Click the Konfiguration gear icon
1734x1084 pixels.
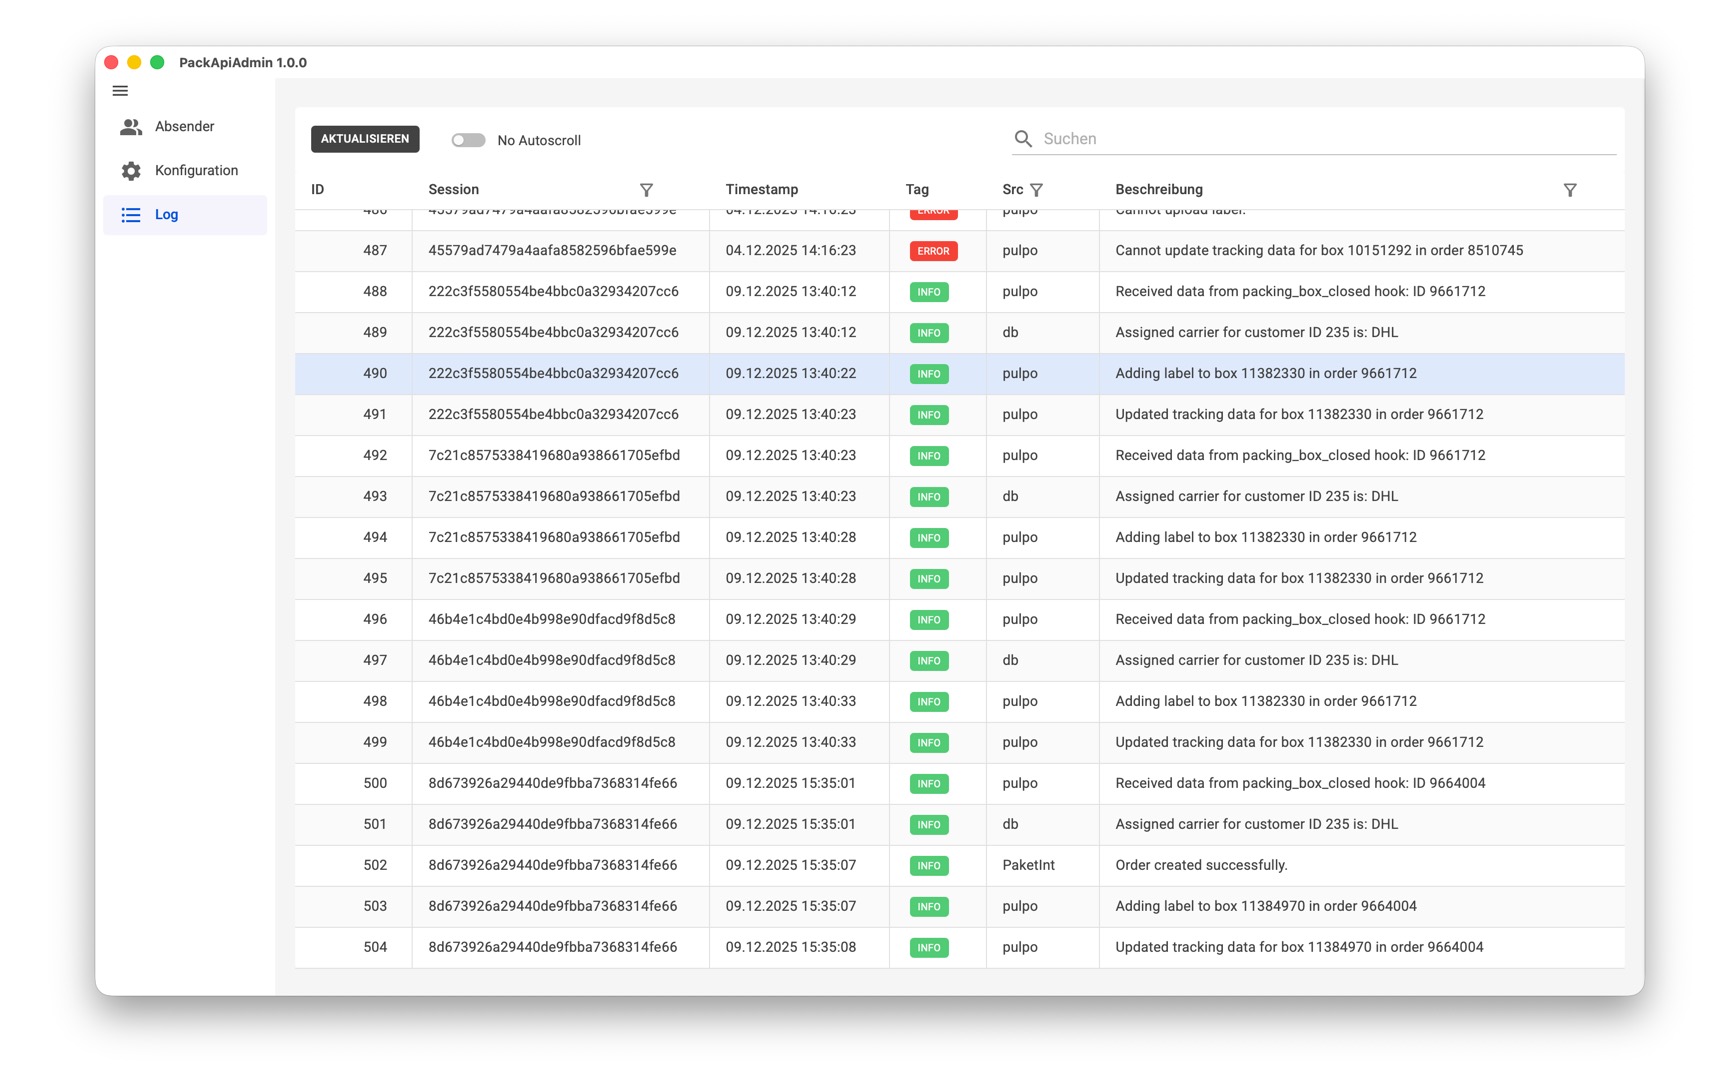pyautogui.click(x=131, y=171)
